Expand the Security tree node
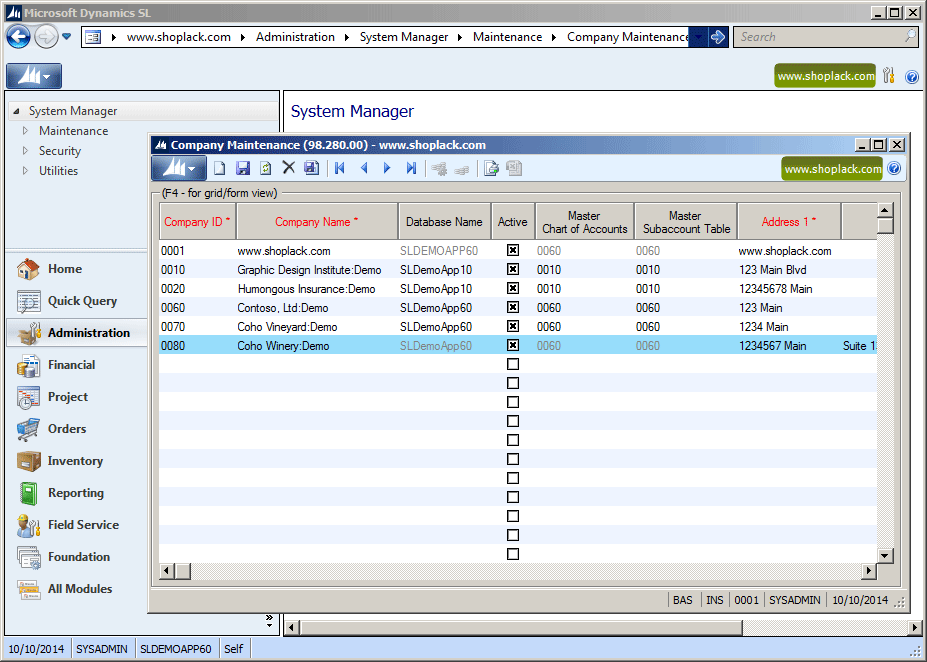The image size is (927, 662). pos(25,151)
